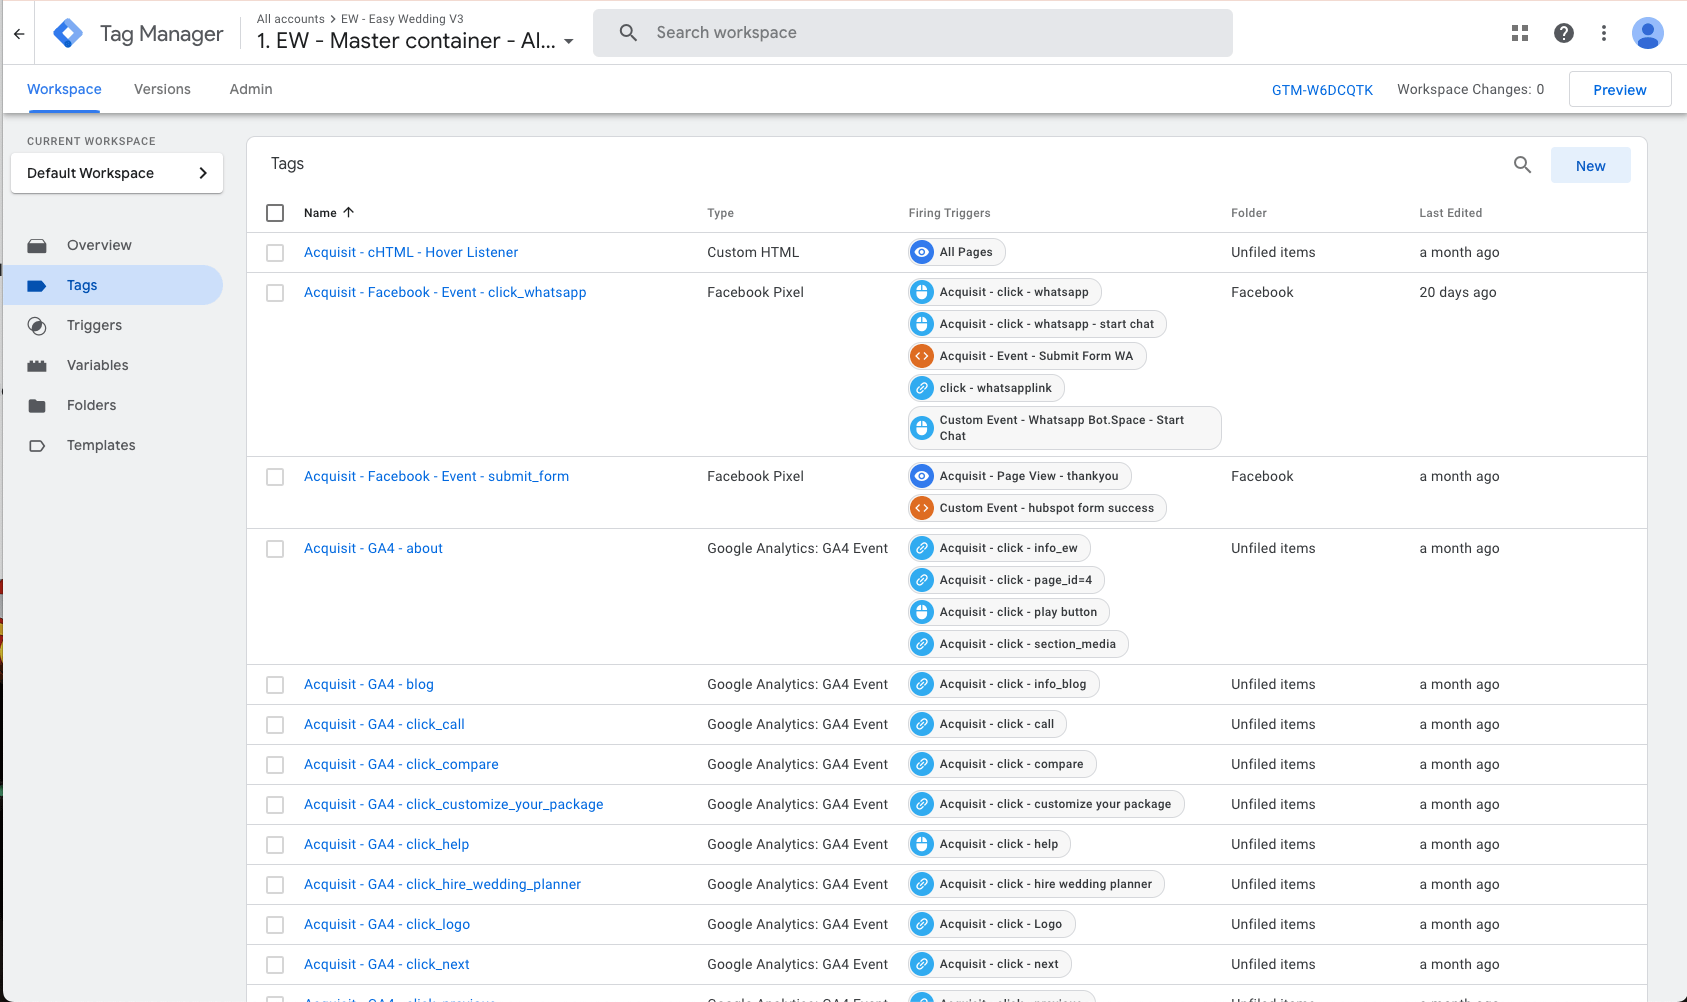Image resolution: width=1687 pixels, height=1002 pixels.
Task: Check the cHTML Hover Listener tag checkbox
Action: (x=275, y=253)
